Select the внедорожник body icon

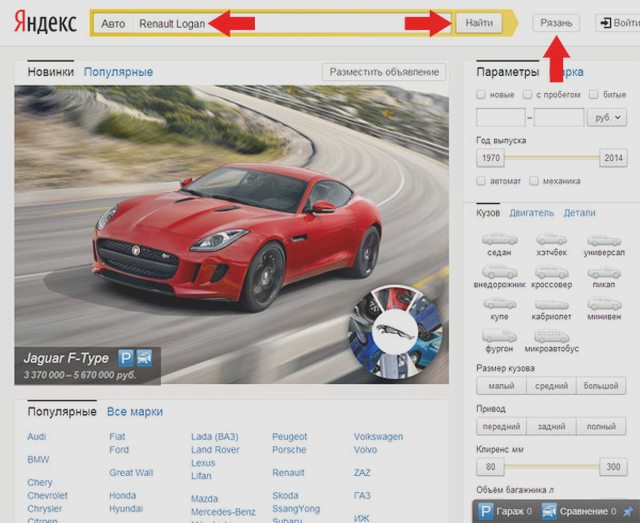coord(500,271)
